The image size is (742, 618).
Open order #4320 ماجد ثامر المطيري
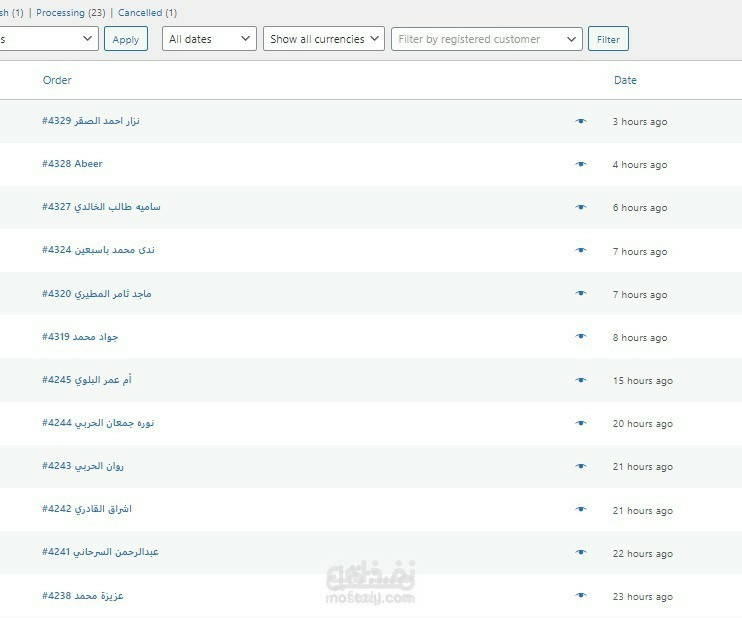97,294
